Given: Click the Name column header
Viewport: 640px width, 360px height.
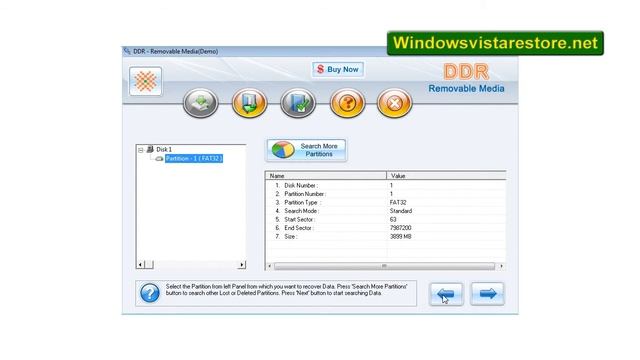Looking at the screenshot, I should [326, 176].
